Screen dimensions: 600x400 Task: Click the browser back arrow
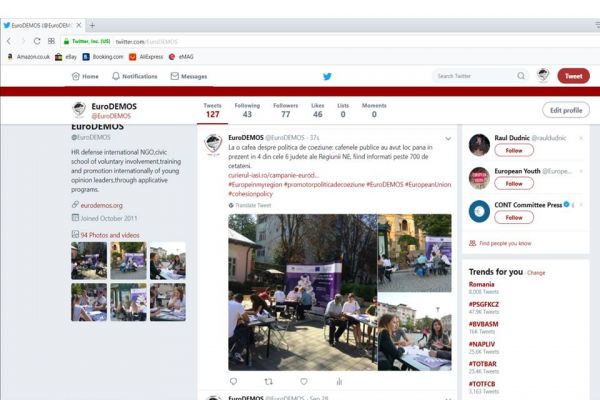tap(9, 41)
